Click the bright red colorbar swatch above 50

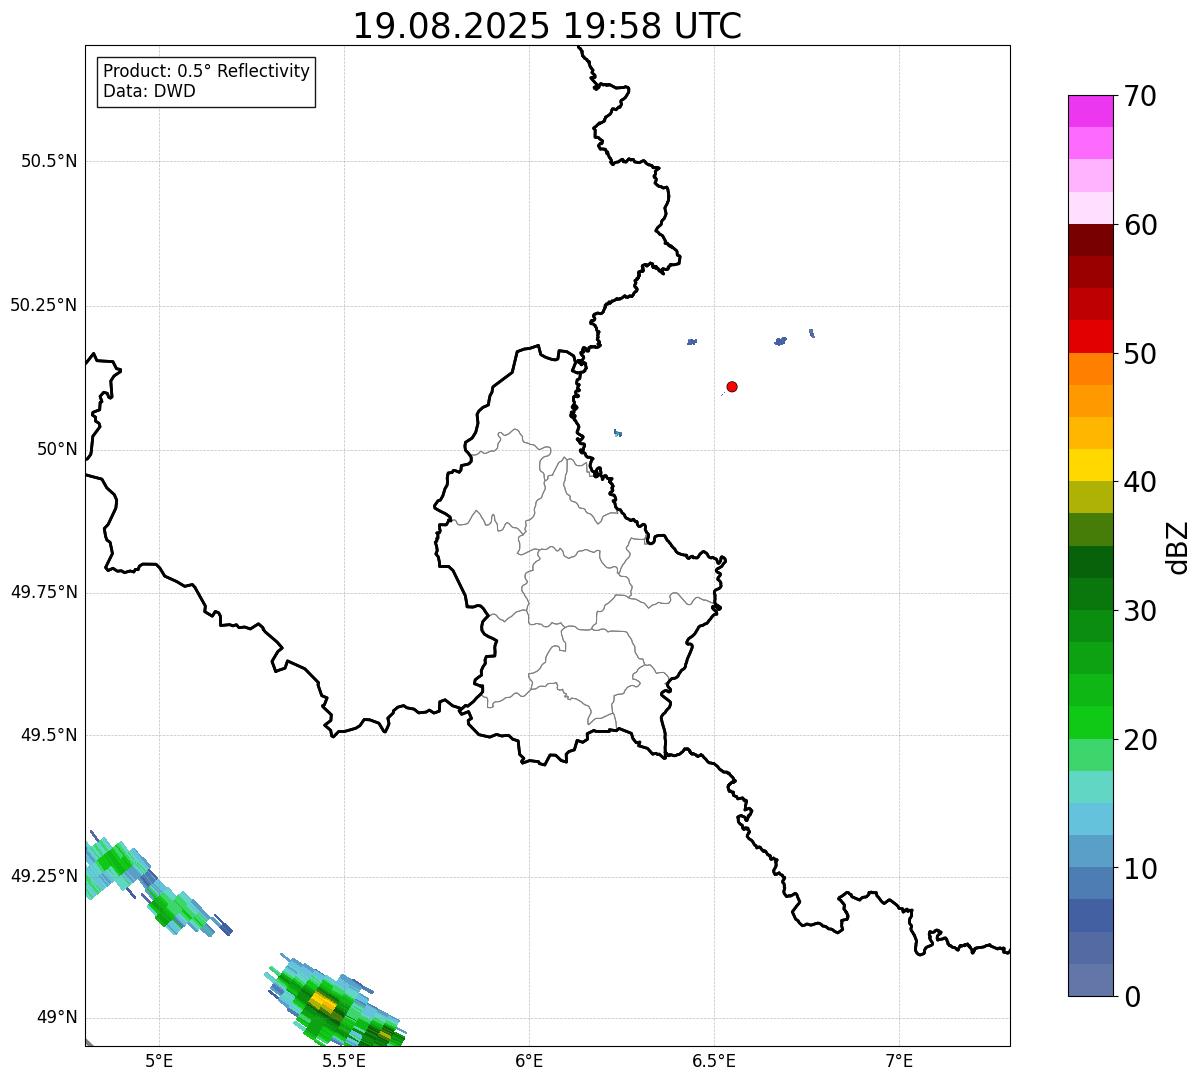(x=1090, y=336)
